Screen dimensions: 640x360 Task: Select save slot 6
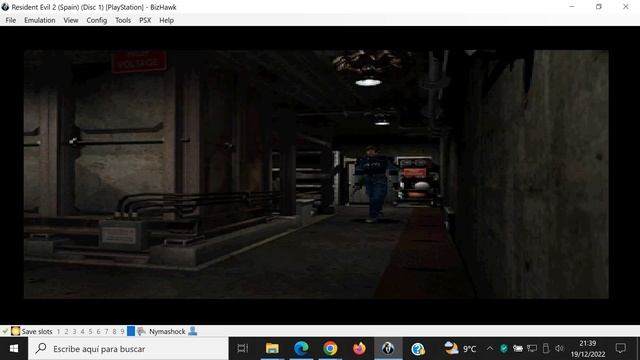[98, 331]
